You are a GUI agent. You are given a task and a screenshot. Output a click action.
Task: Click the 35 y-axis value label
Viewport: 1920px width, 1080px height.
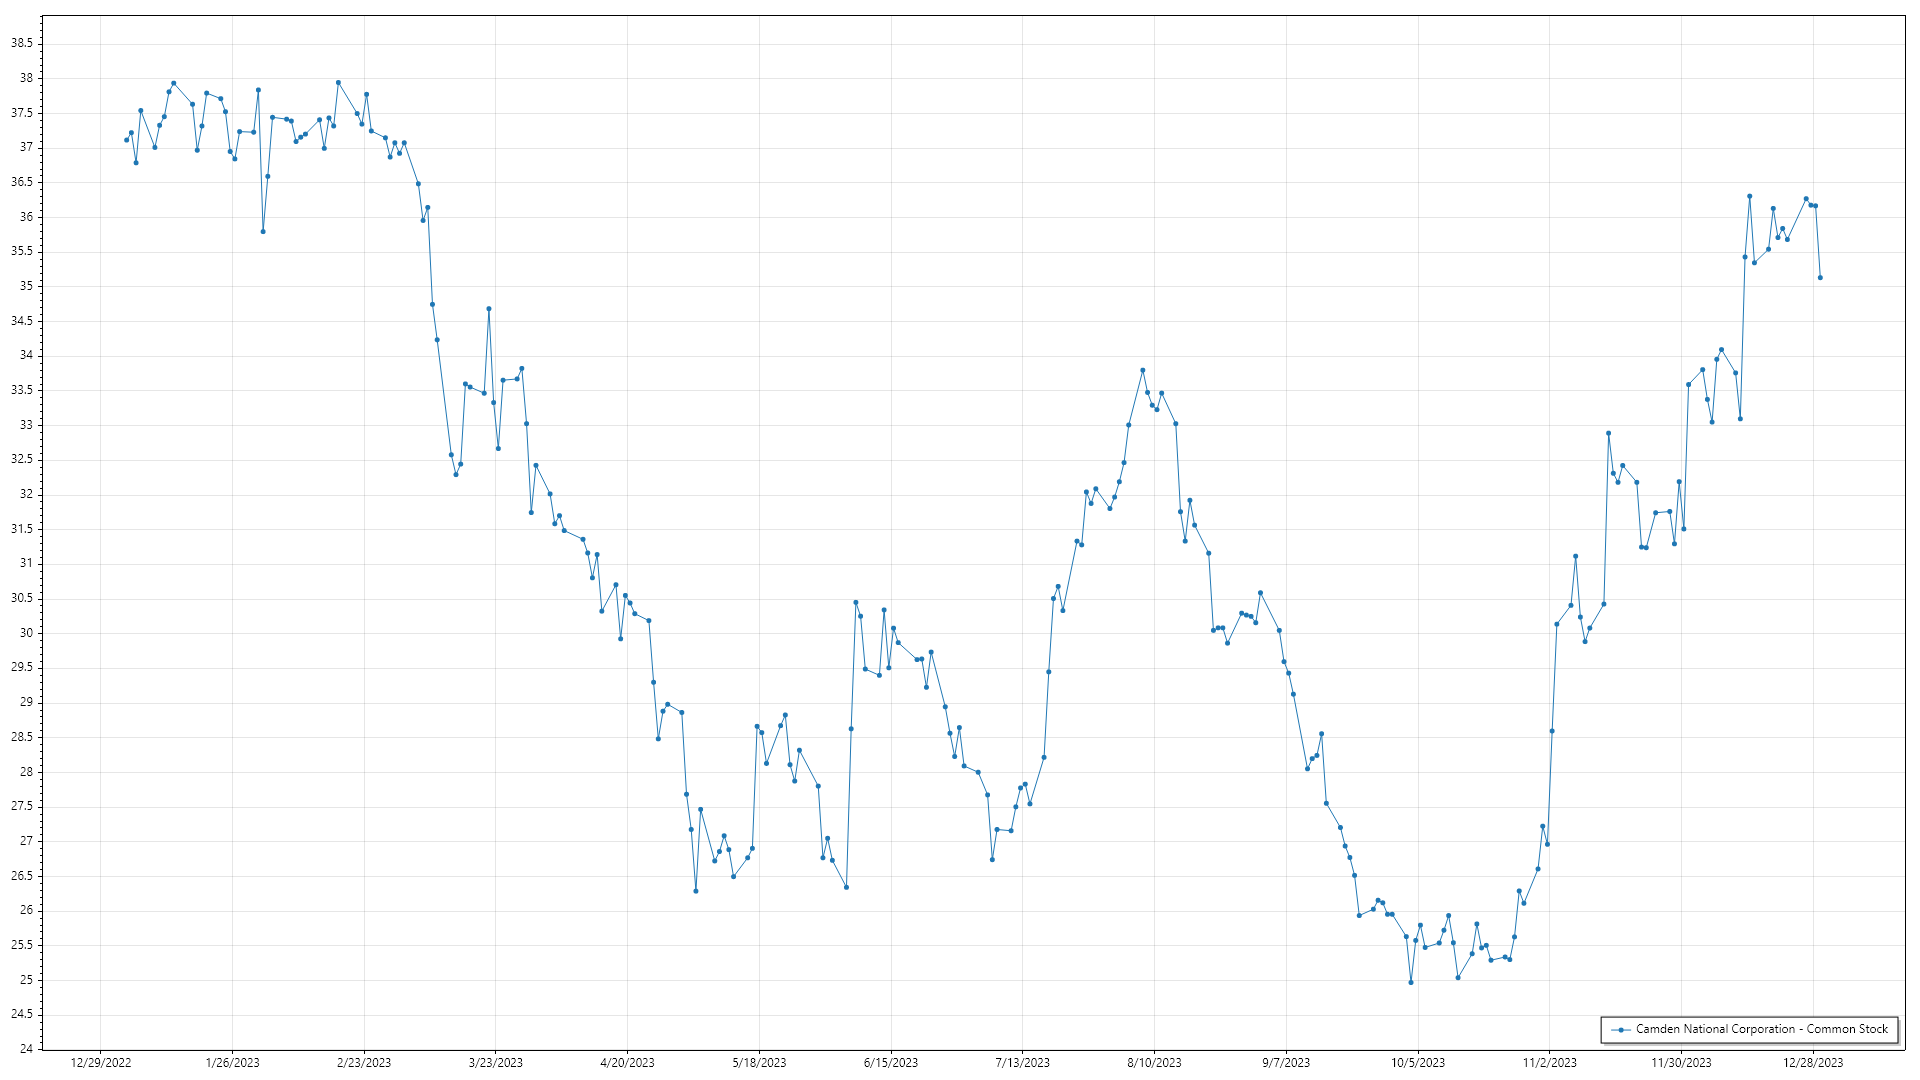point(26,286)
